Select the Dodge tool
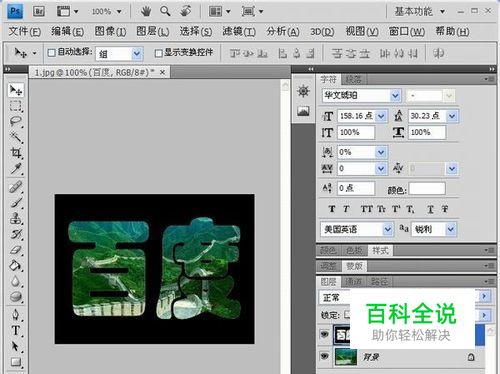 coord(16,297)
